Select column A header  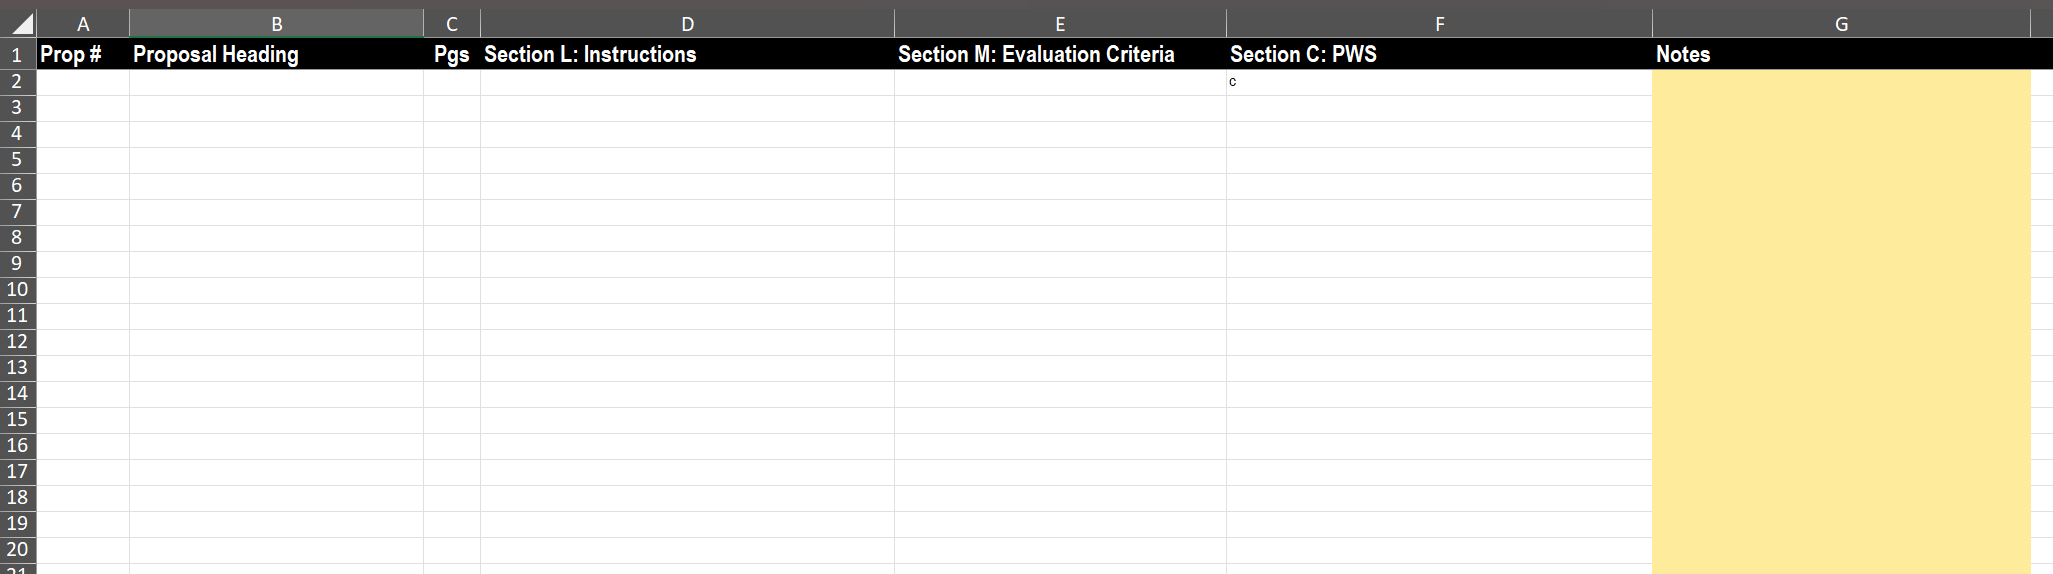[83, 24]
